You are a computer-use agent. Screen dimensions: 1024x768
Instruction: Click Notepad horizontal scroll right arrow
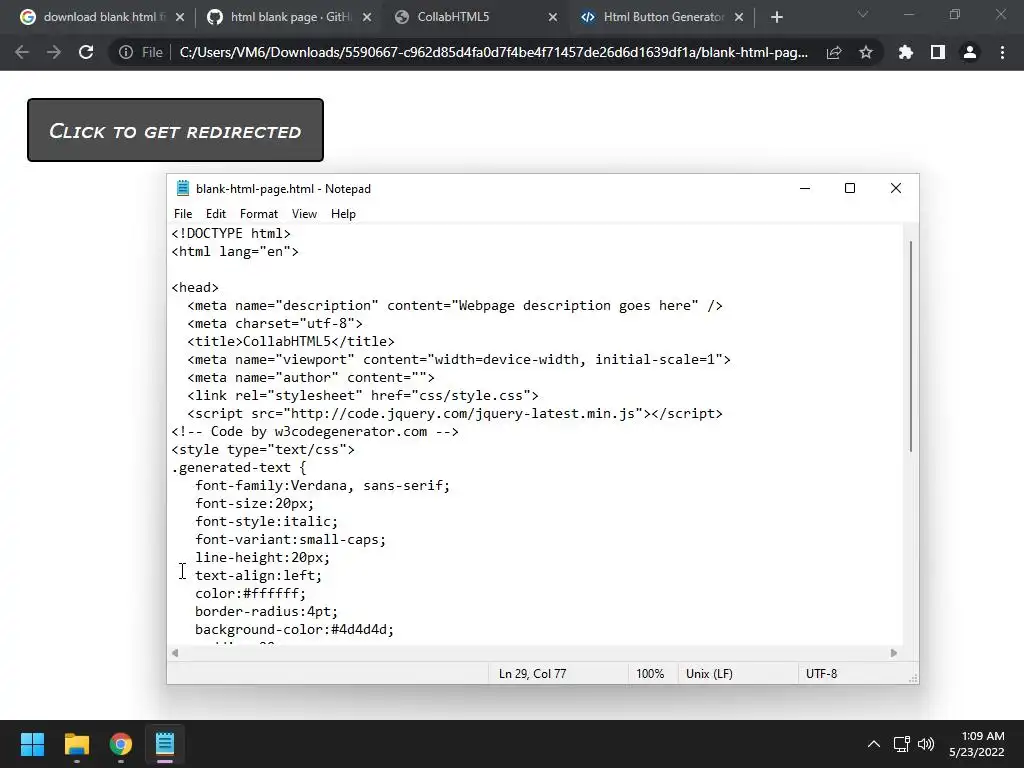(894, 652)
